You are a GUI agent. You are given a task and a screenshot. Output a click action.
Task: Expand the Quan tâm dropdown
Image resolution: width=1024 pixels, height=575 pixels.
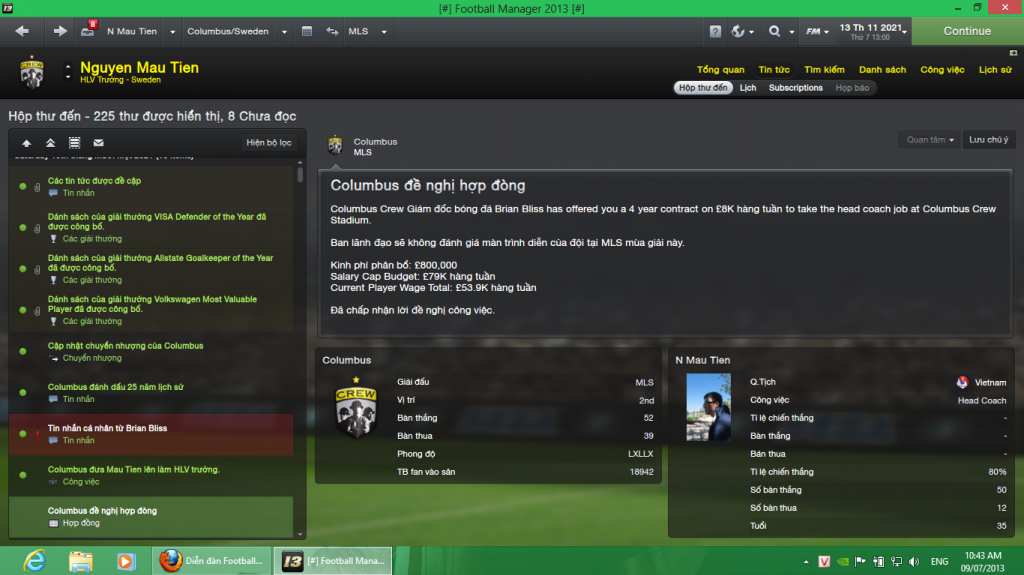[929, 140]
